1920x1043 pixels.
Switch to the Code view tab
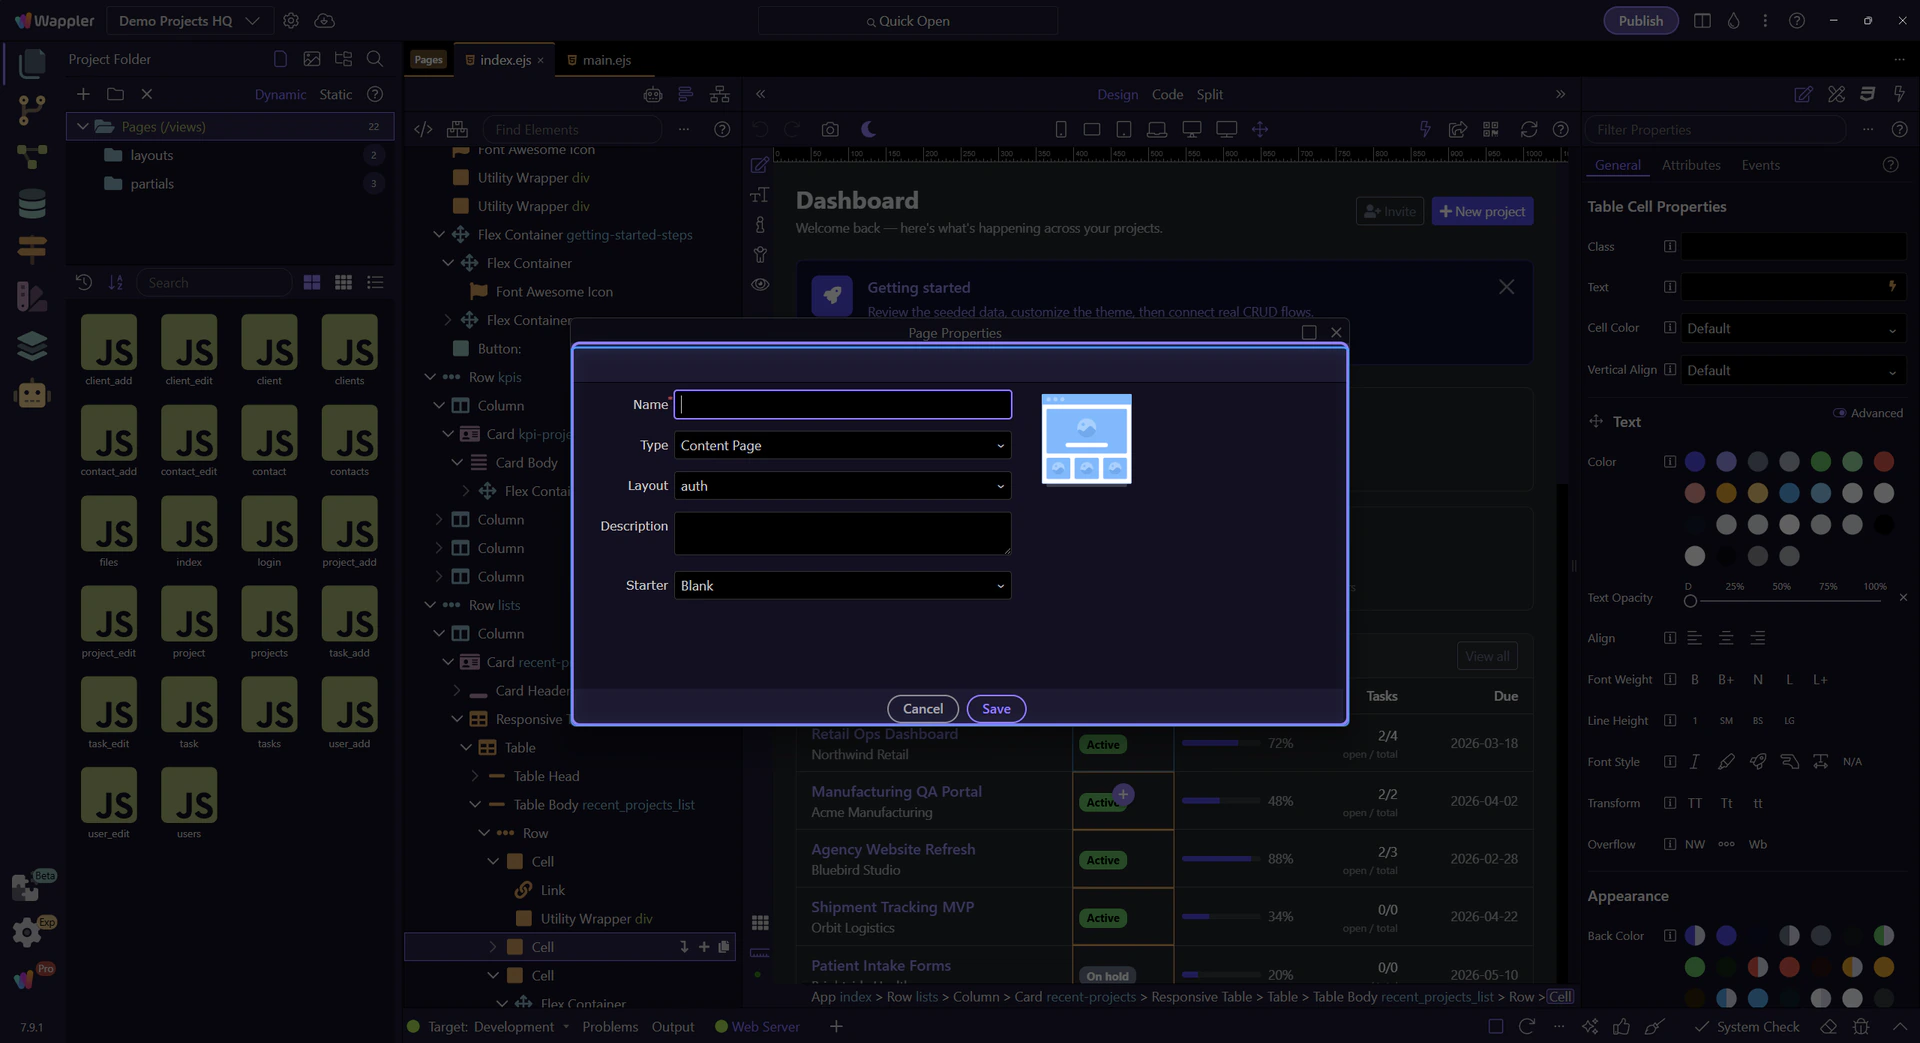click(x=1167, y=94)
